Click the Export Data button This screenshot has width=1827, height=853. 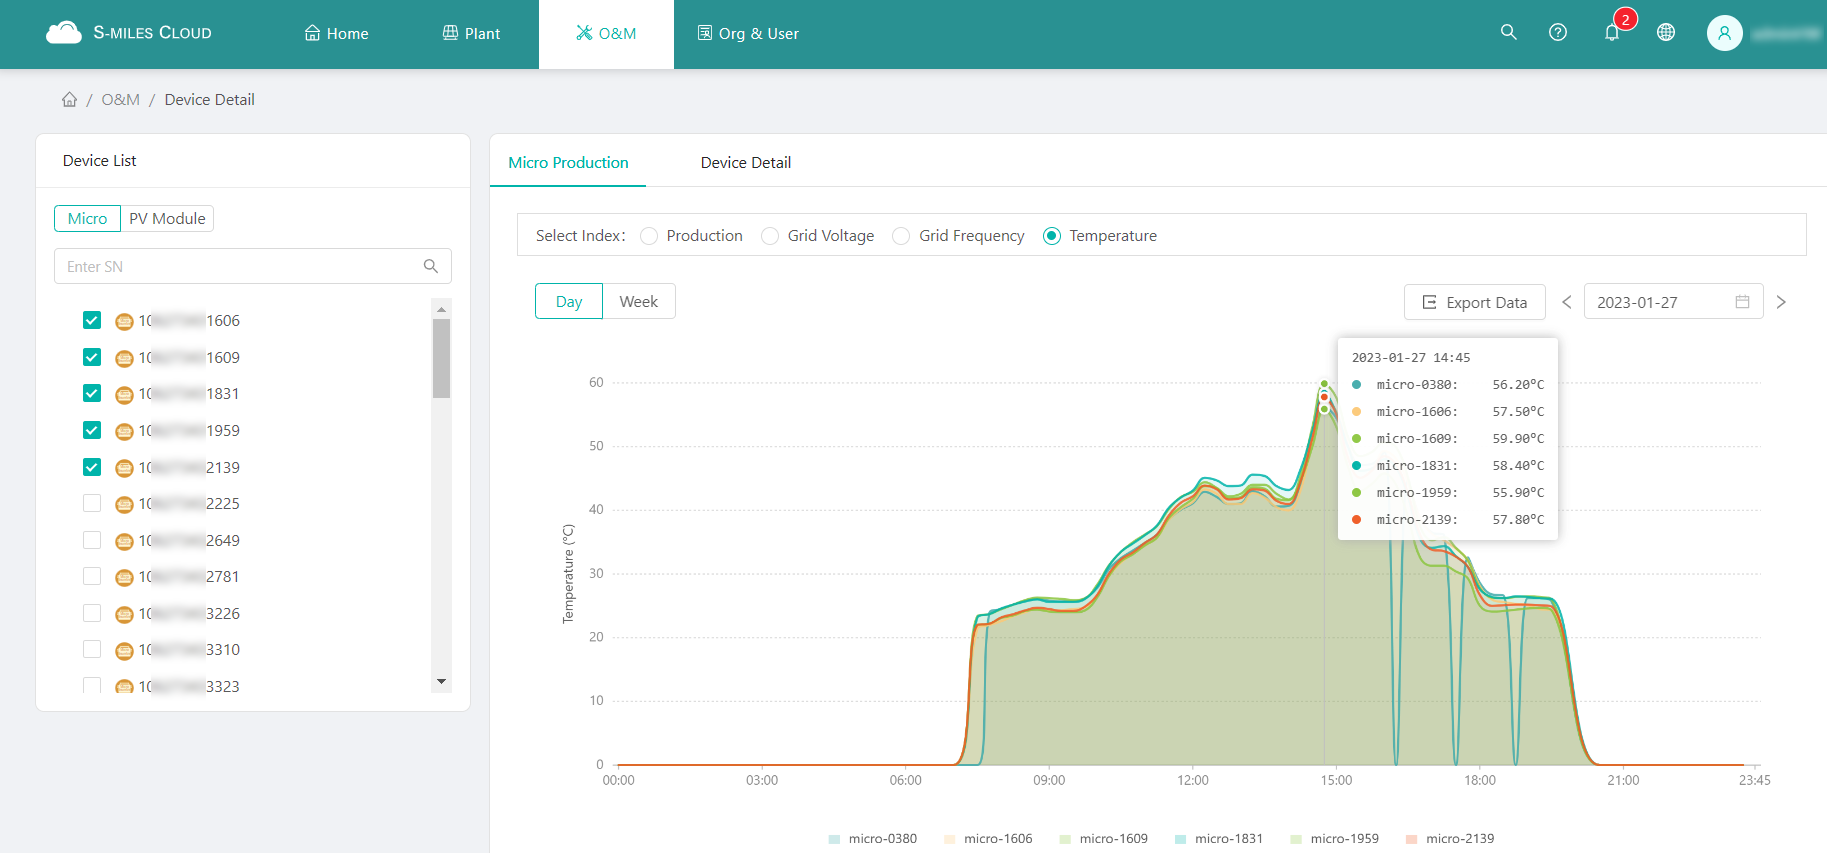pos(1474,302)
